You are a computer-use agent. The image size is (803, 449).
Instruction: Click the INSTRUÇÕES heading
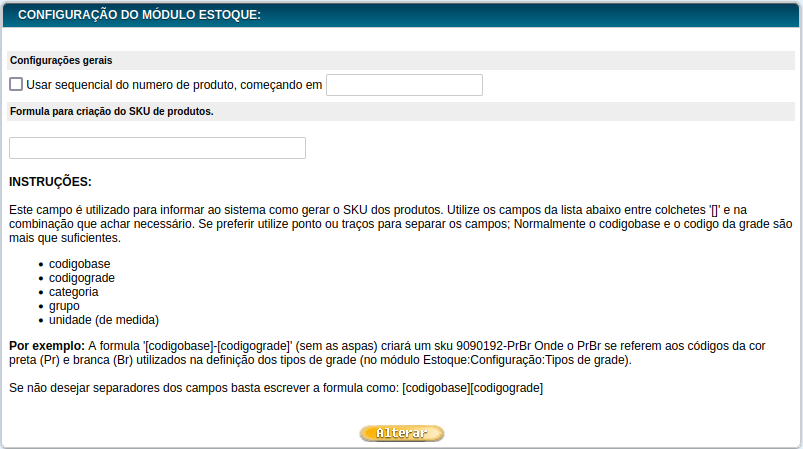(x=50, y=182)
